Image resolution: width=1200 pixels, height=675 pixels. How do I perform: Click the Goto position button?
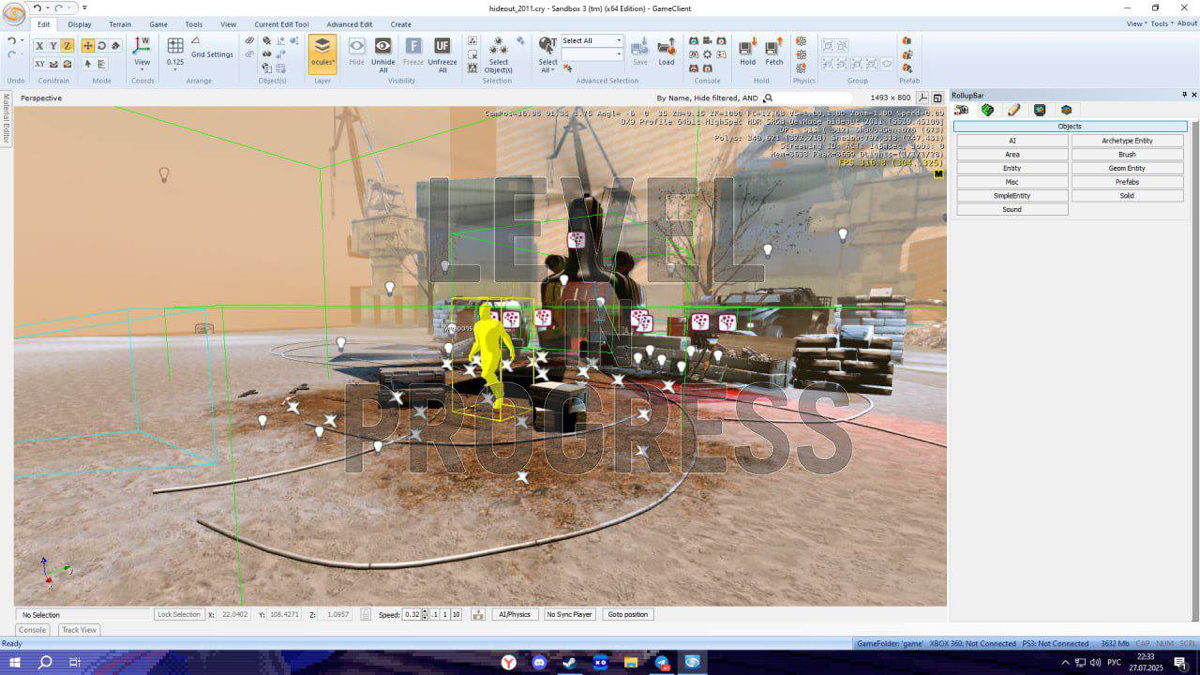(x=628, y=614)
